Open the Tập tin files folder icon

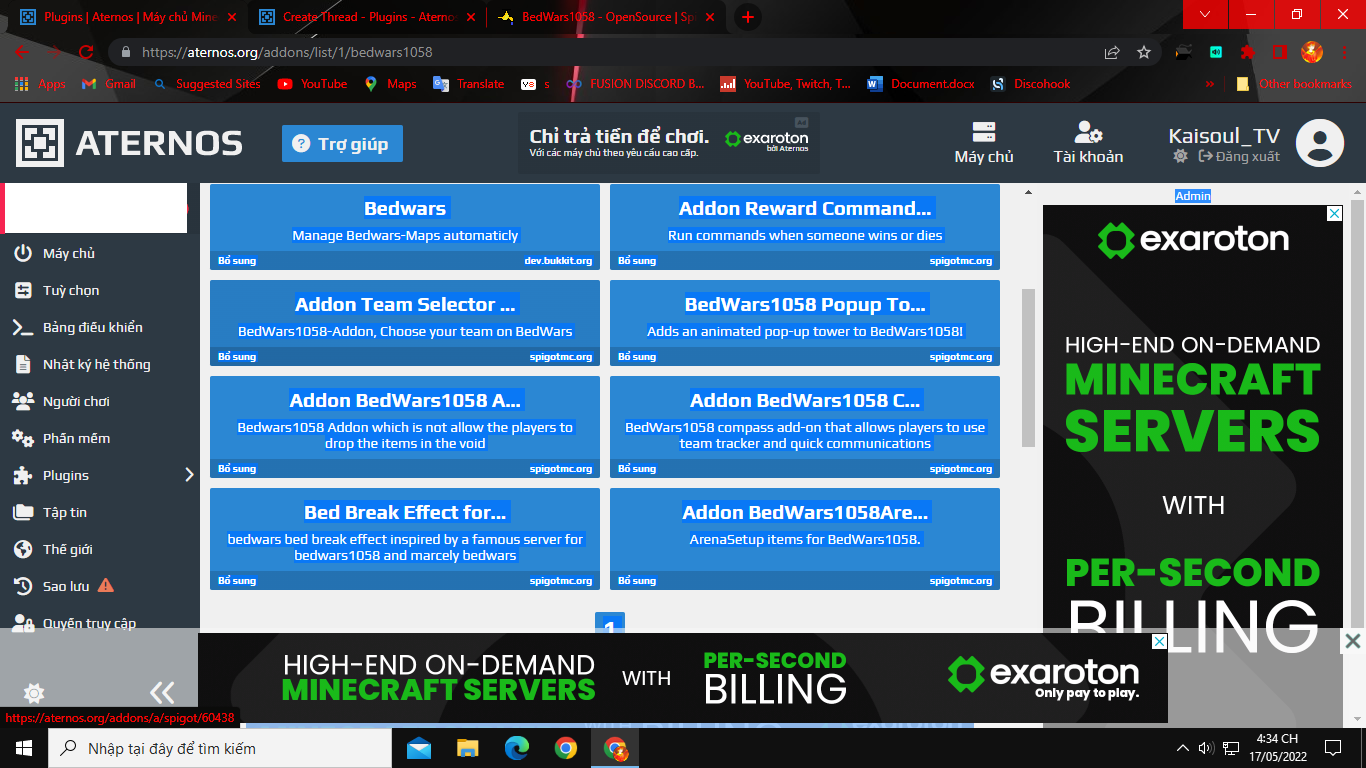23,512
